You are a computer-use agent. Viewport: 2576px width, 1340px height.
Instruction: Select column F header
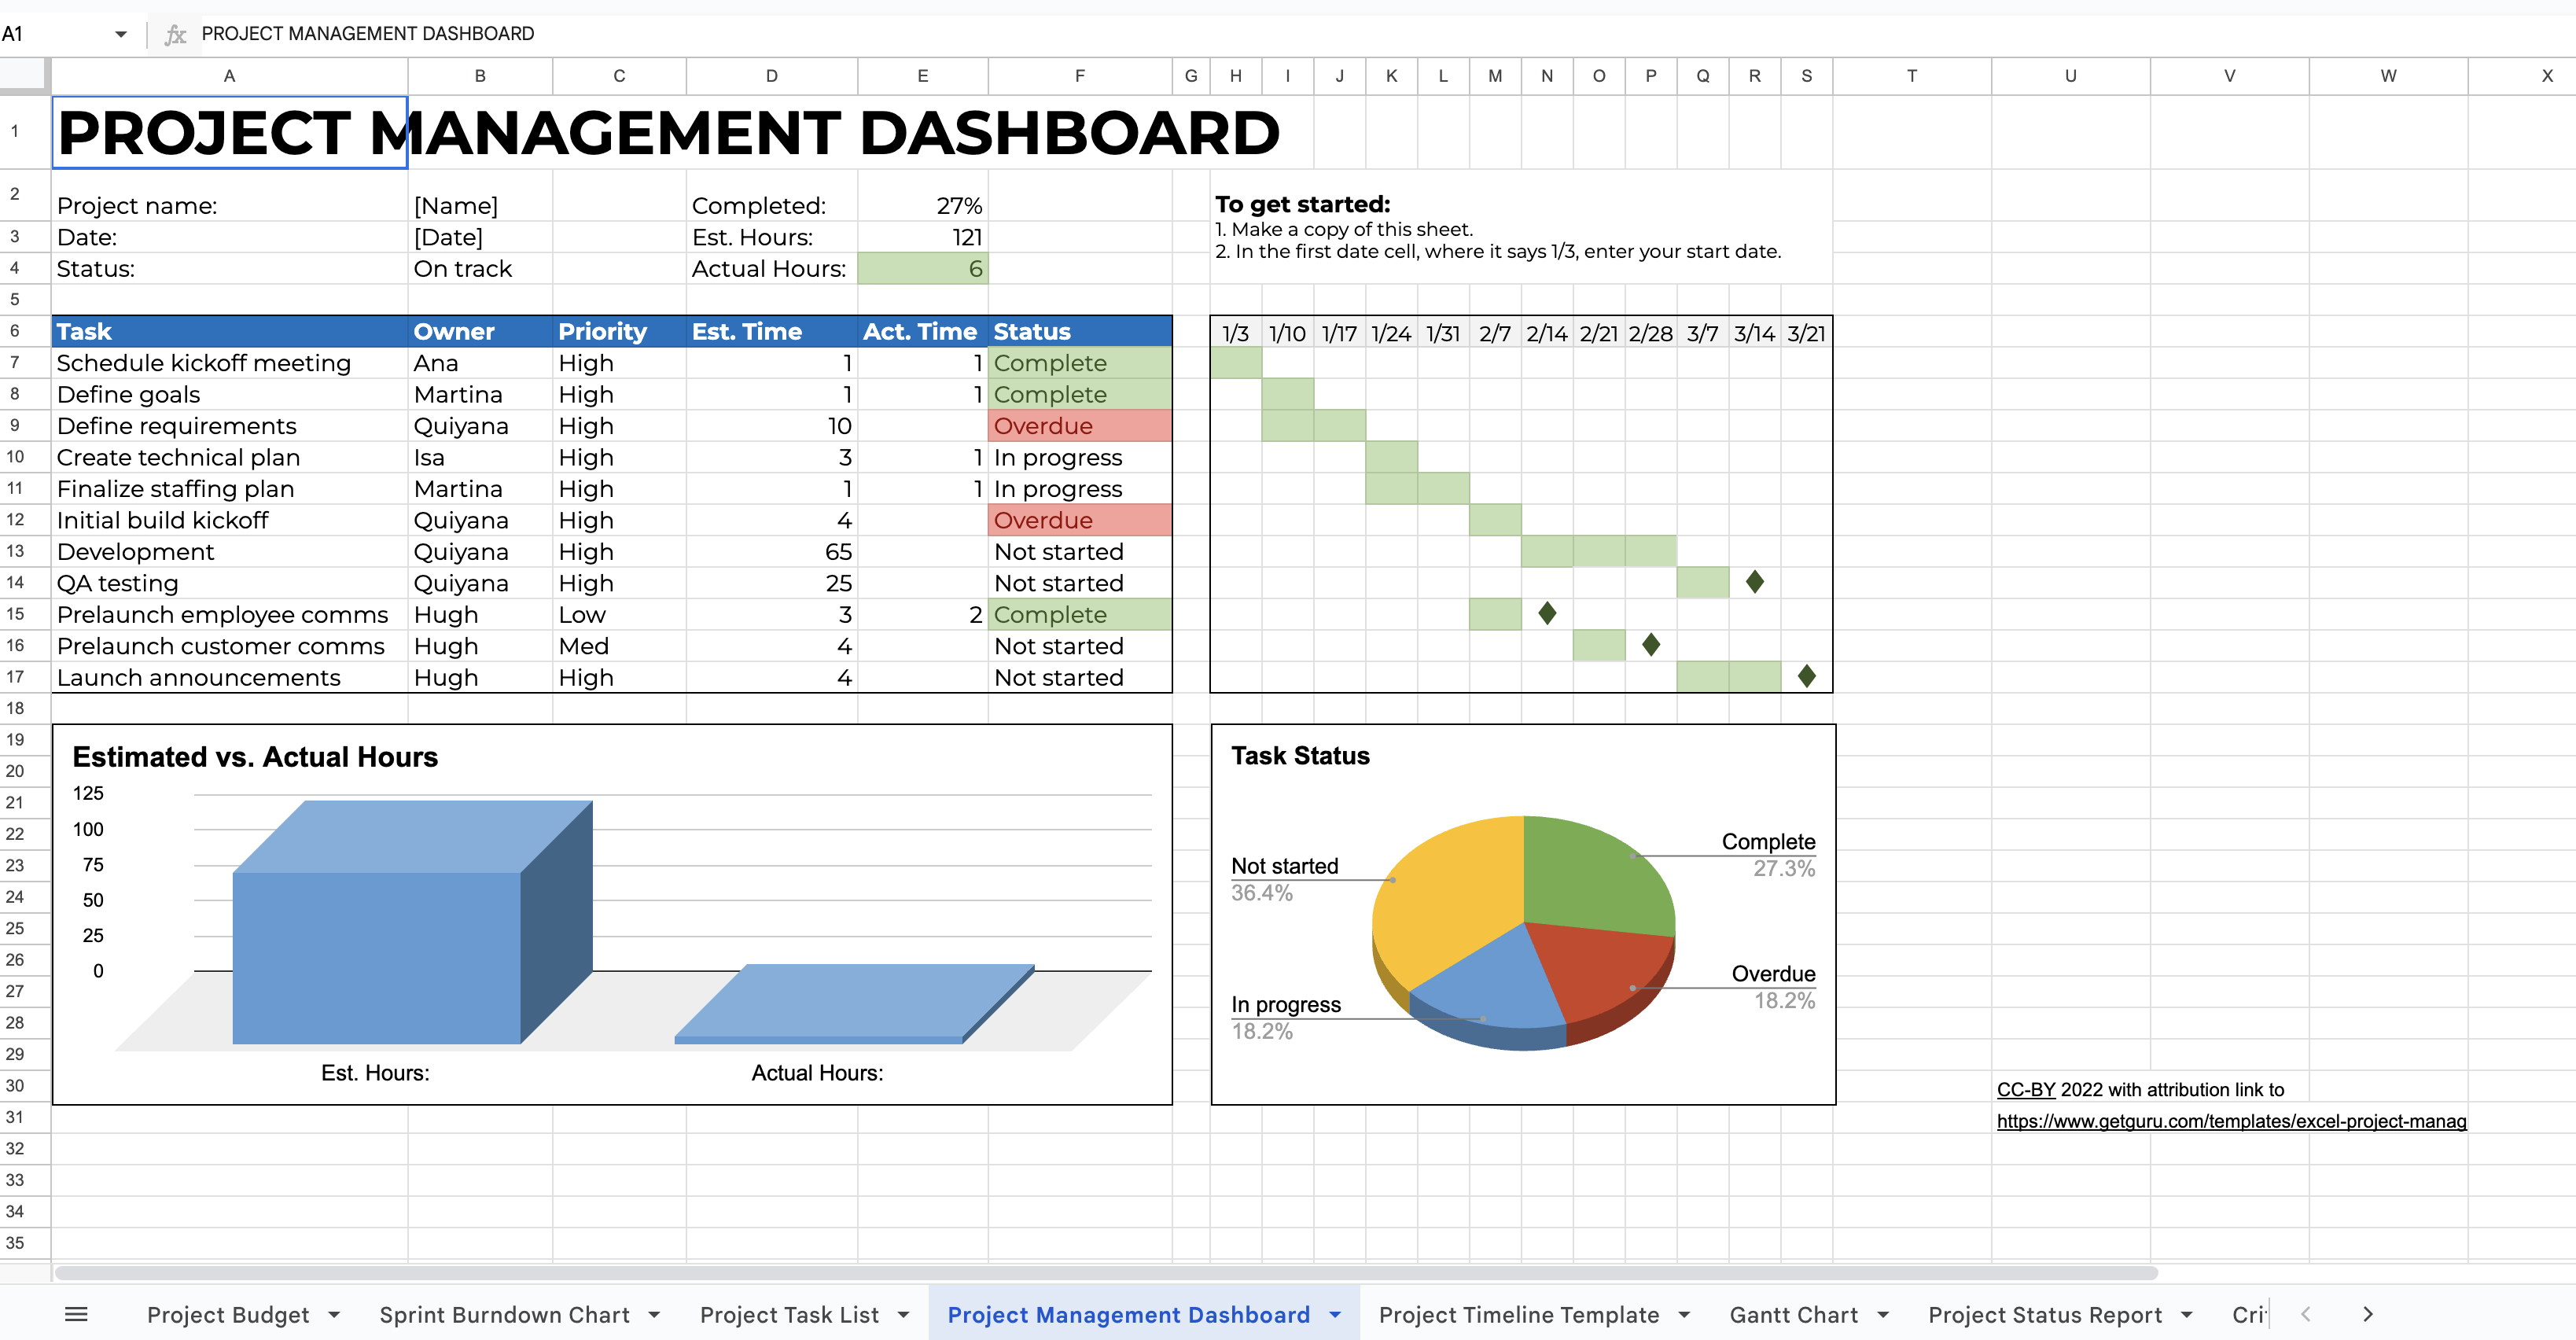(1079, 76)
